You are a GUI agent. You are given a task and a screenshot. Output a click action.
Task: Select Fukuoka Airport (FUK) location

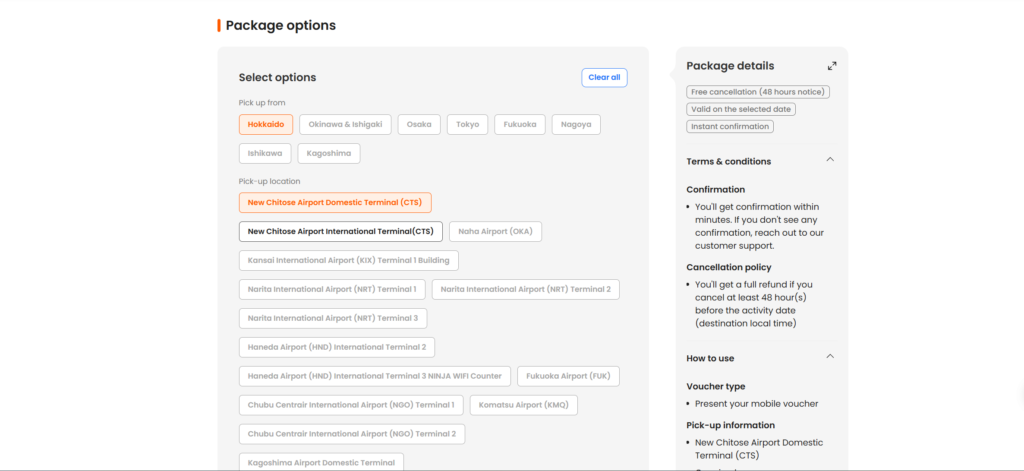pos(569,377)
